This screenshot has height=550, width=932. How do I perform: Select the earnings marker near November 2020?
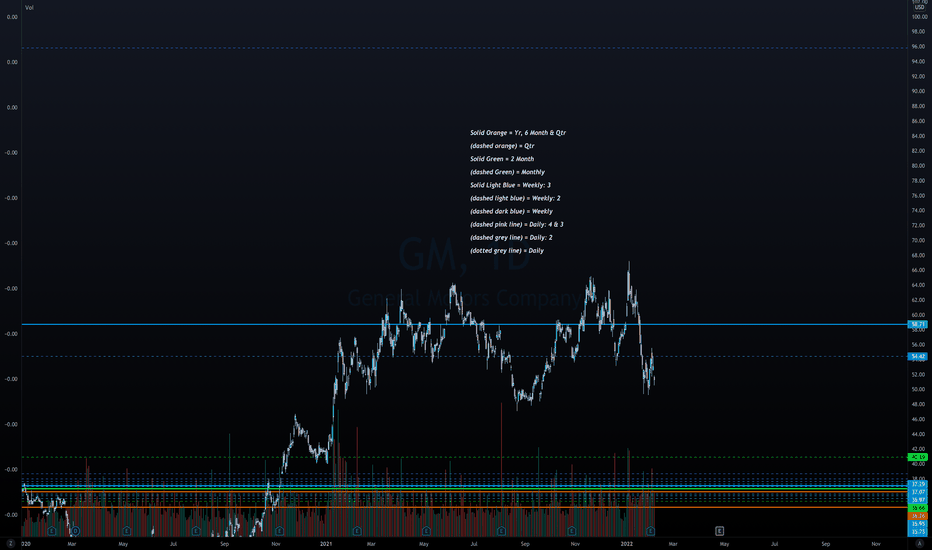point(279,530)
